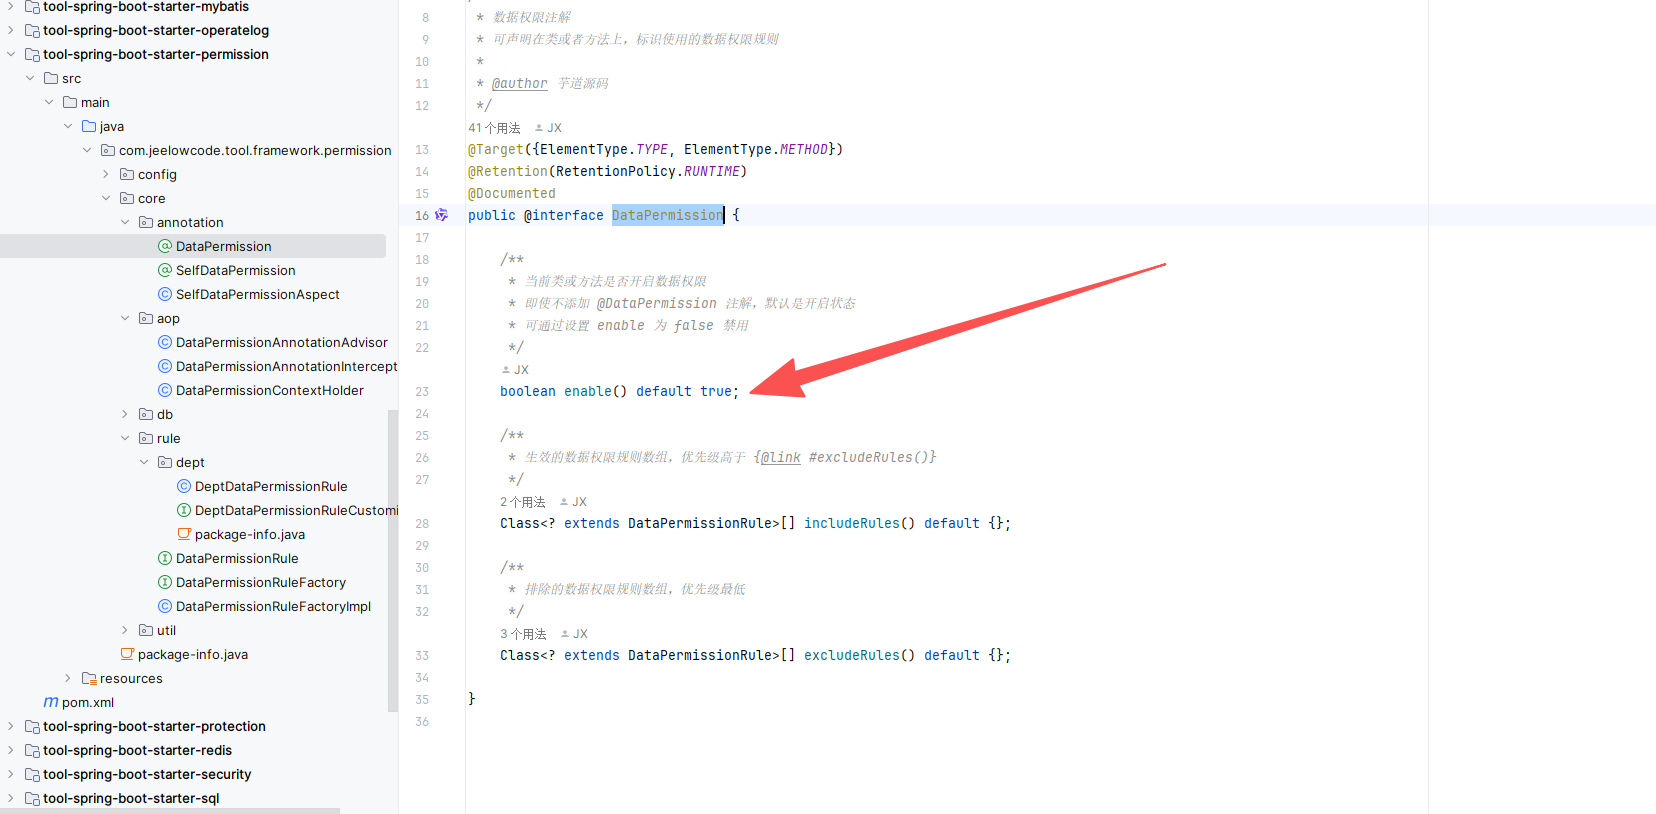Image resolution: width=1656 pixels, height=814 pixels.
Task: Open the 41 usages hint above @Target
Action: pos(494,128)
